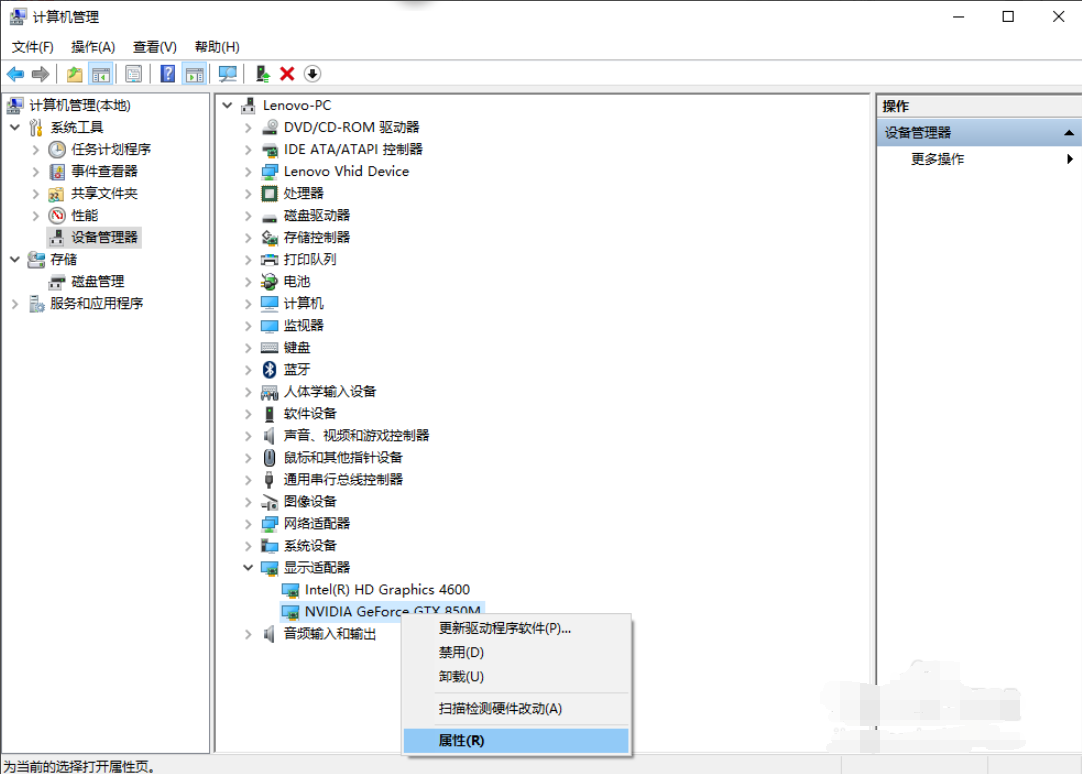1082x774 pixels.
Task: Choose 卸载(U) in context menu
Action: (x=516, y=677)
